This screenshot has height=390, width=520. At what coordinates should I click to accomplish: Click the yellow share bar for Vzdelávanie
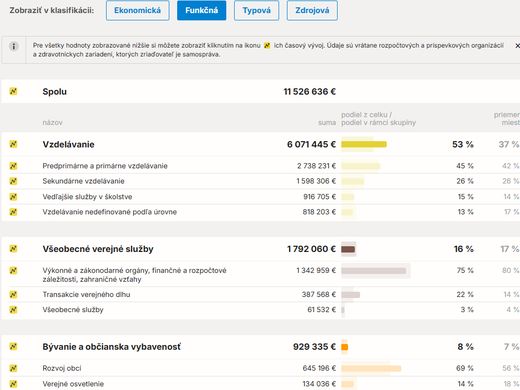[x=364, y=144]
